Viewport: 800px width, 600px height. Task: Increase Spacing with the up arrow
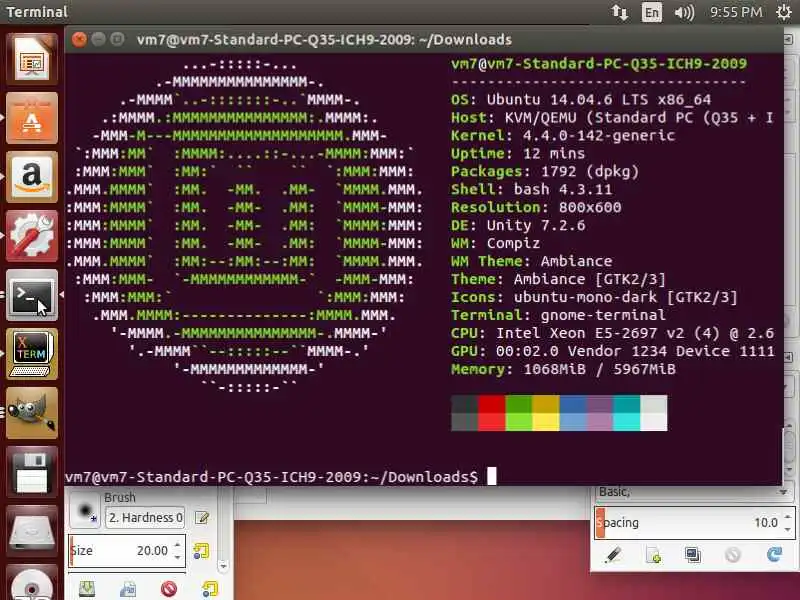(788, 517)
